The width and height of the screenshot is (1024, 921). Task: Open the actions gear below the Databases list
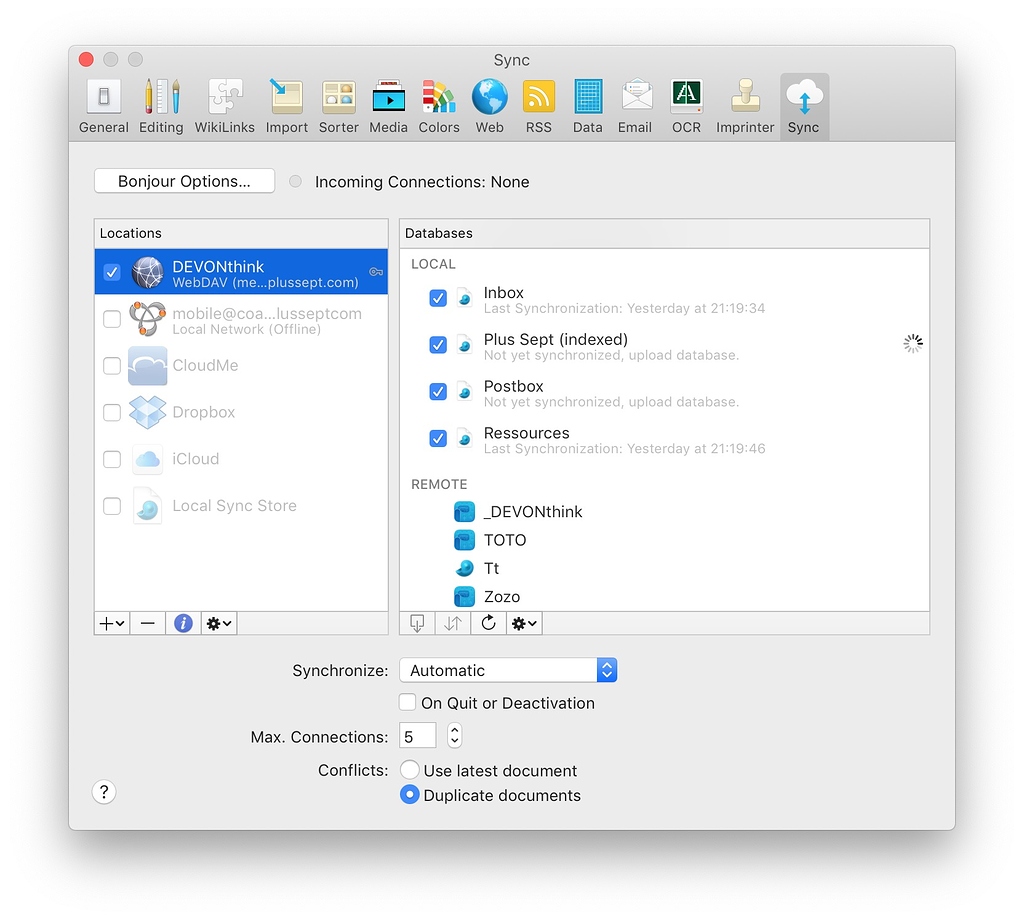click(523, 622)
